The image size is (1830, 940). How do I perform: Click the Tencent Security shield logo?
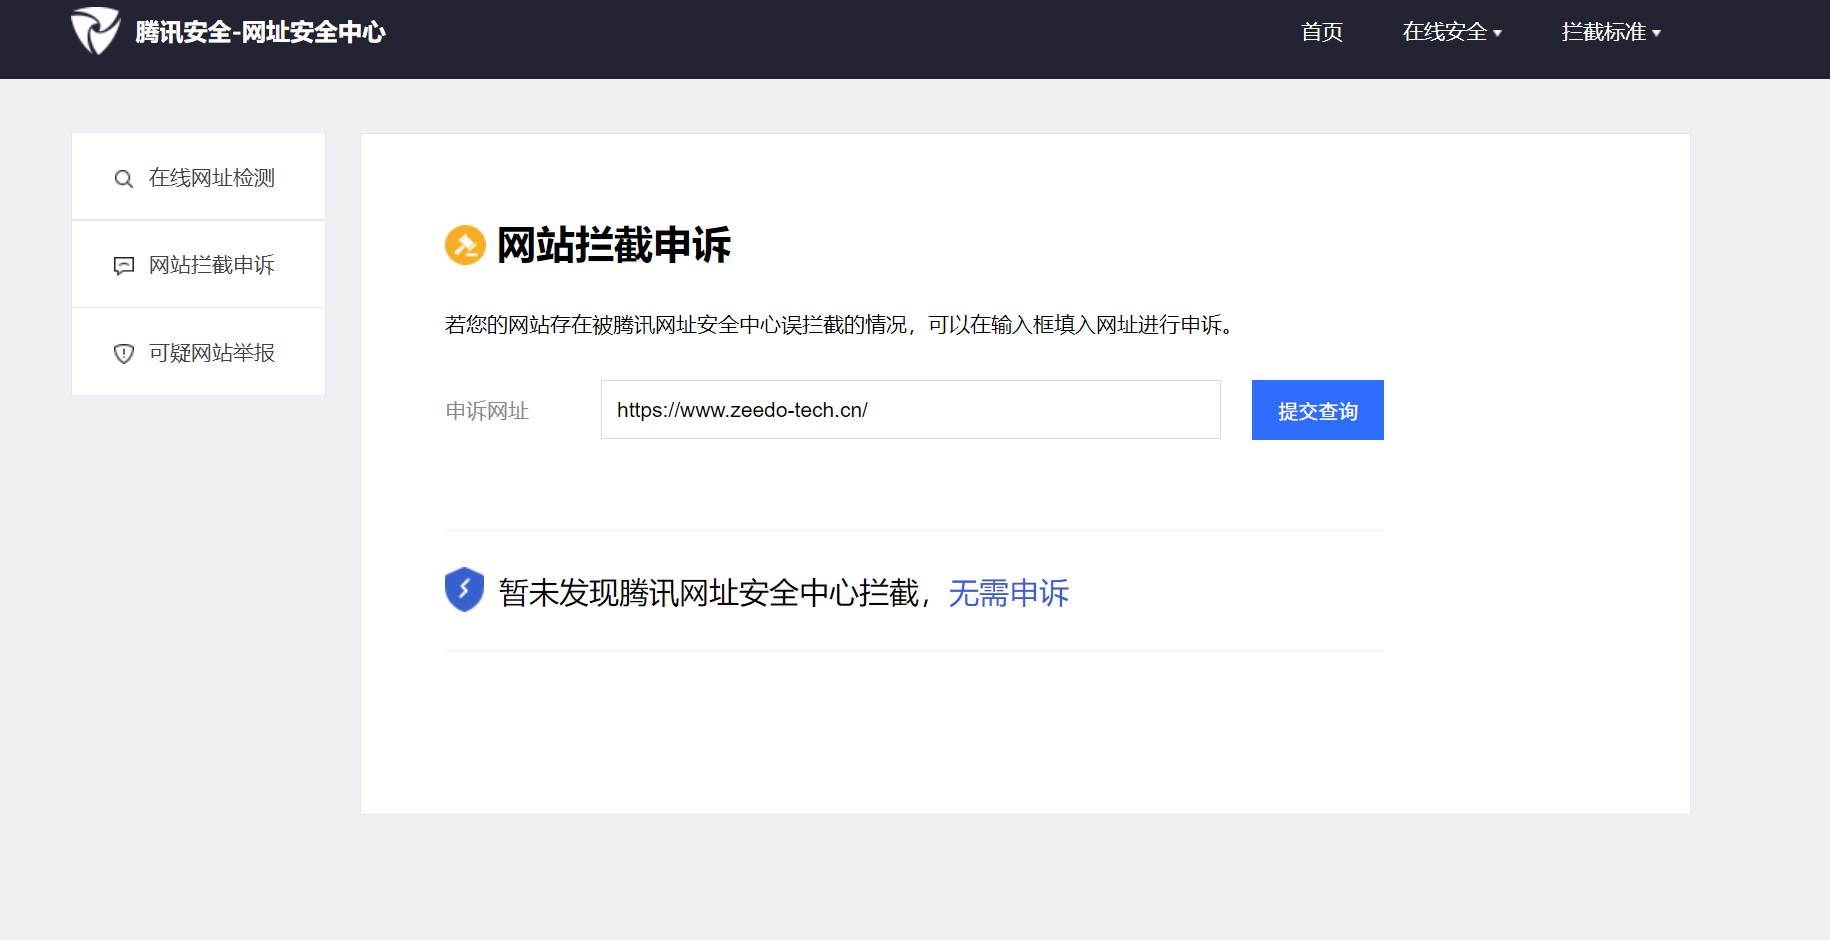96,32
